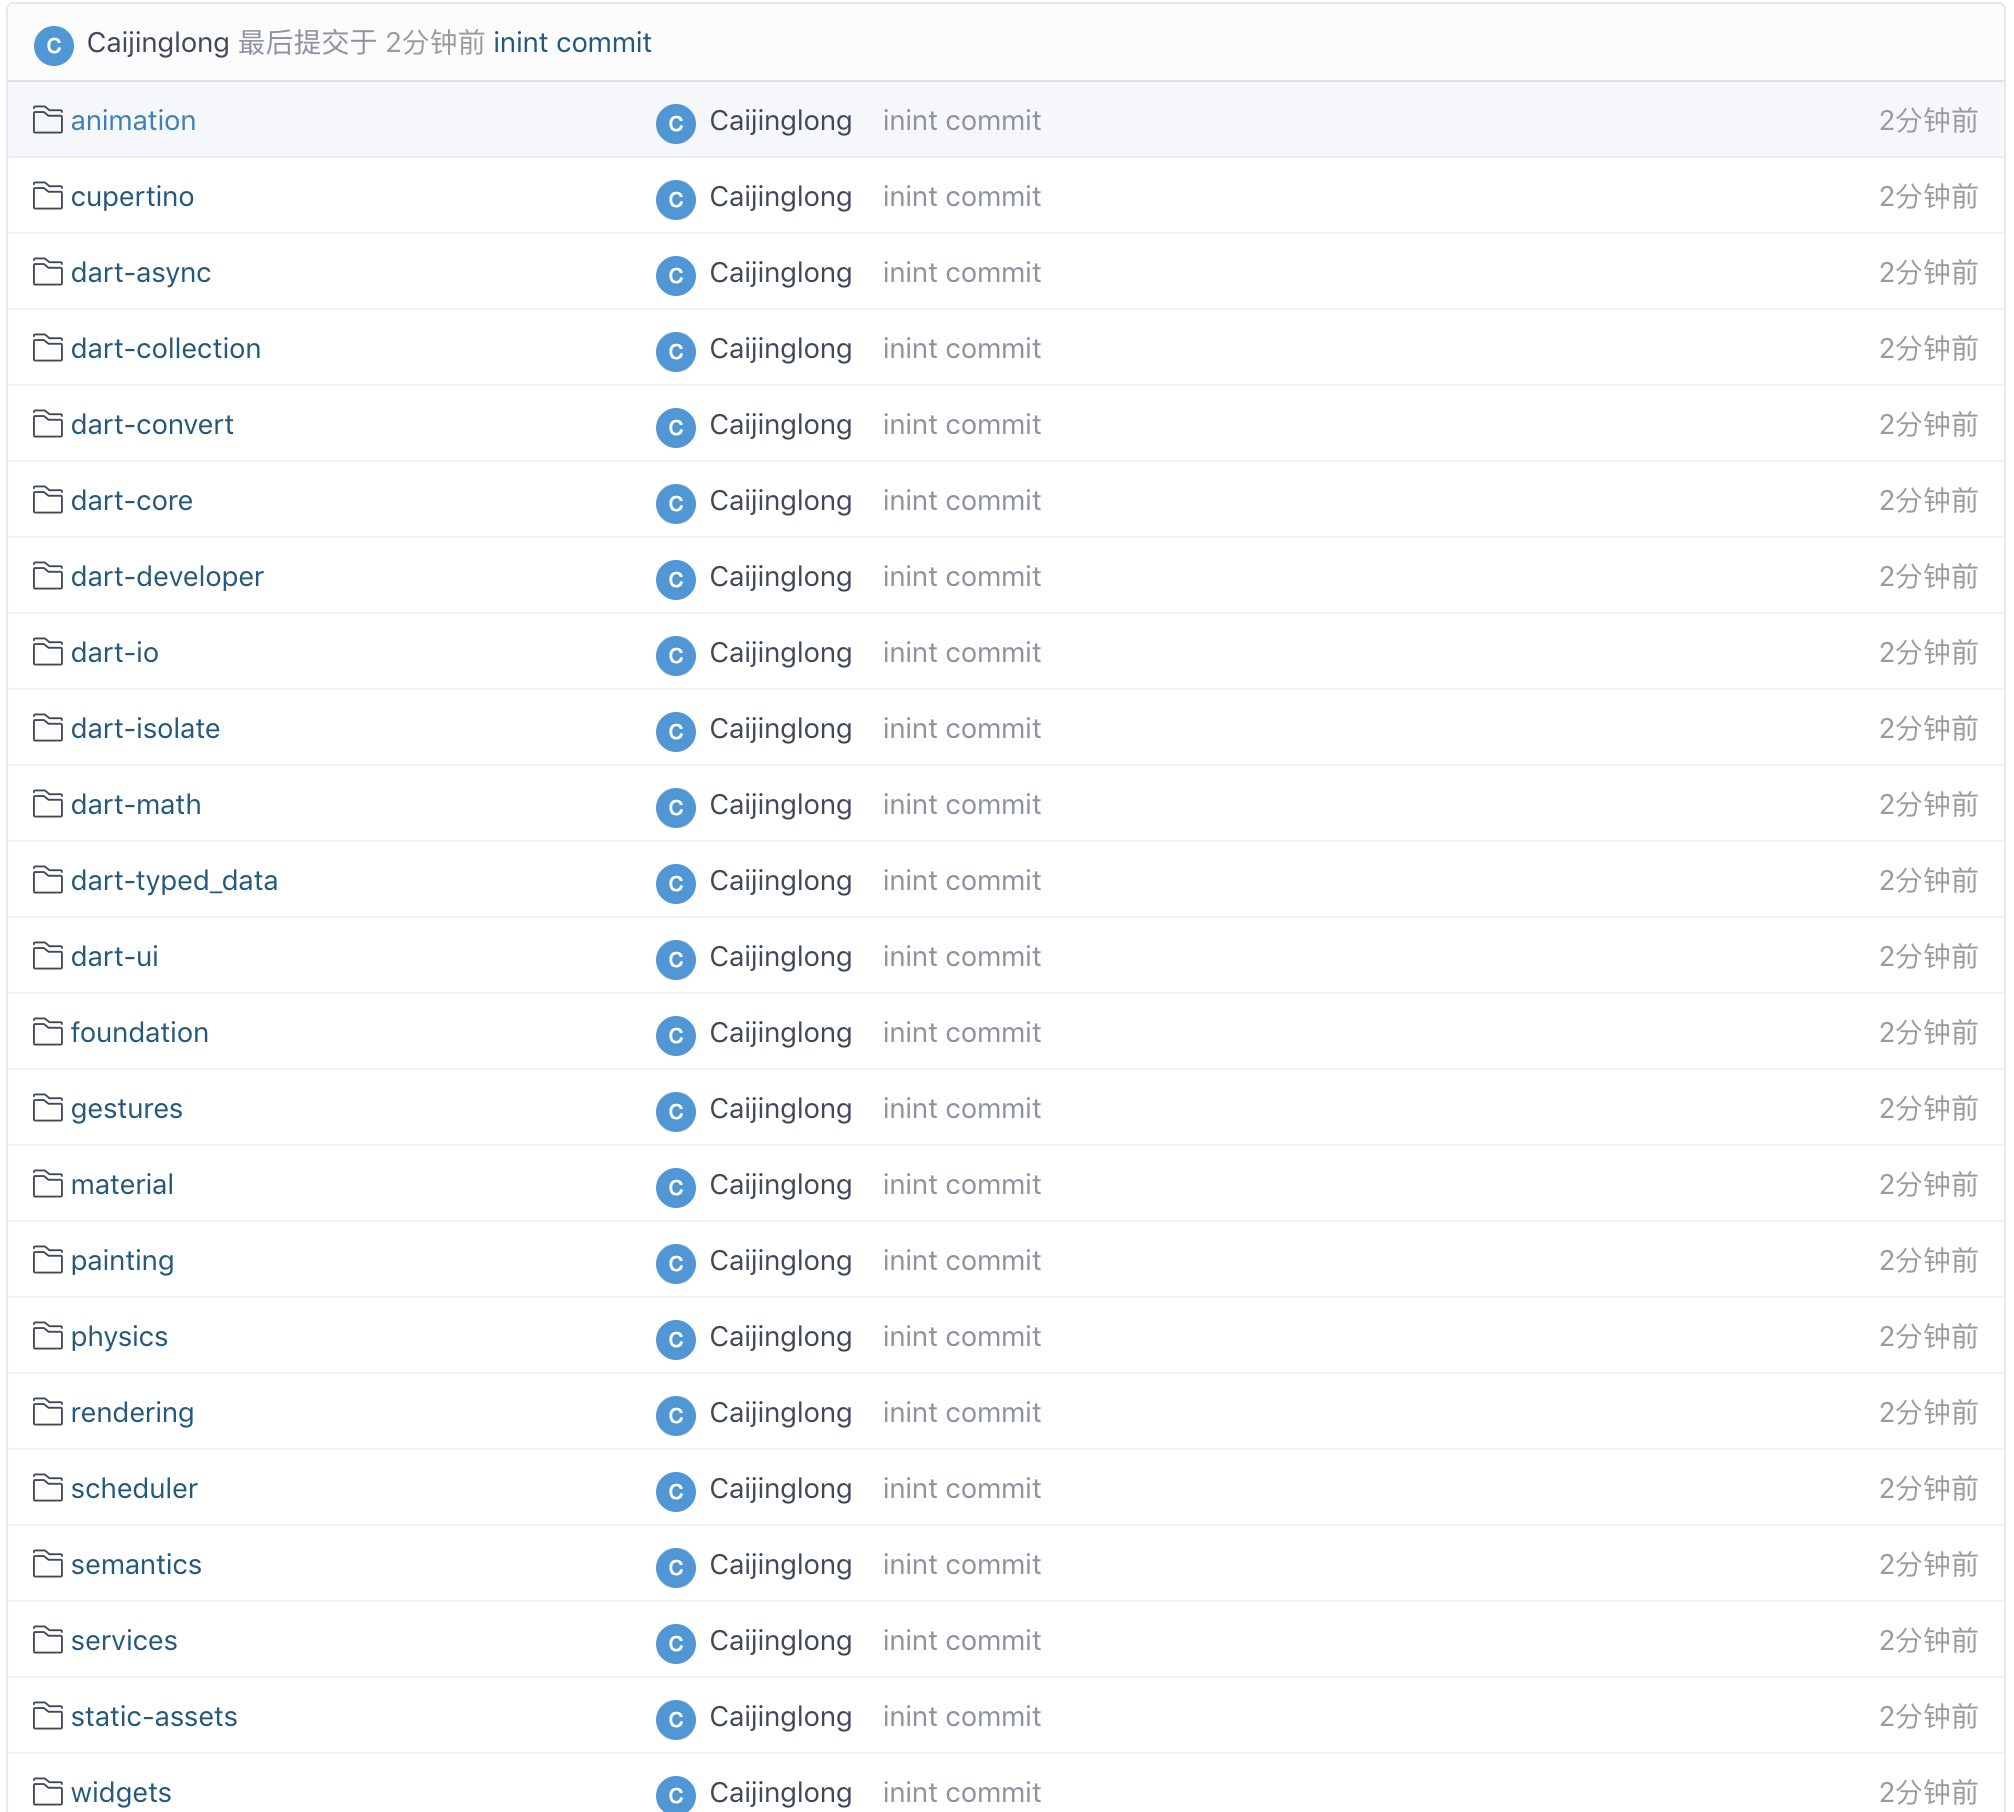Click Caijinglong author name in gestures row
Screen dimensions: 2014x1812
point(780,1109)
